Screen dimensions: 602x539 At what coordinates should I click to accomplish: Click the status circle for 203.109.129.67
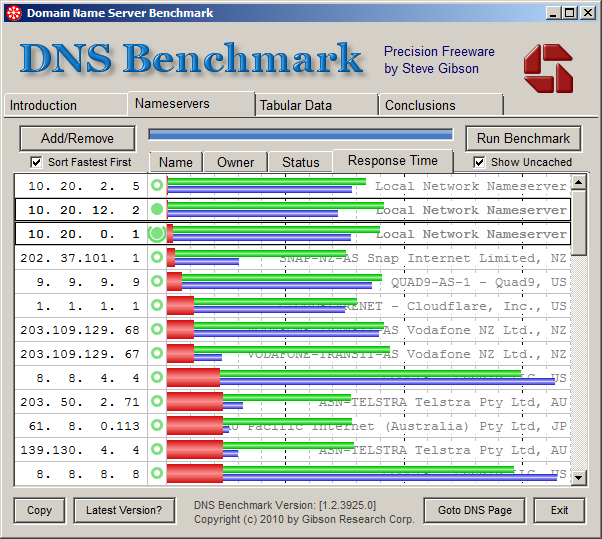tap(157, 353)
